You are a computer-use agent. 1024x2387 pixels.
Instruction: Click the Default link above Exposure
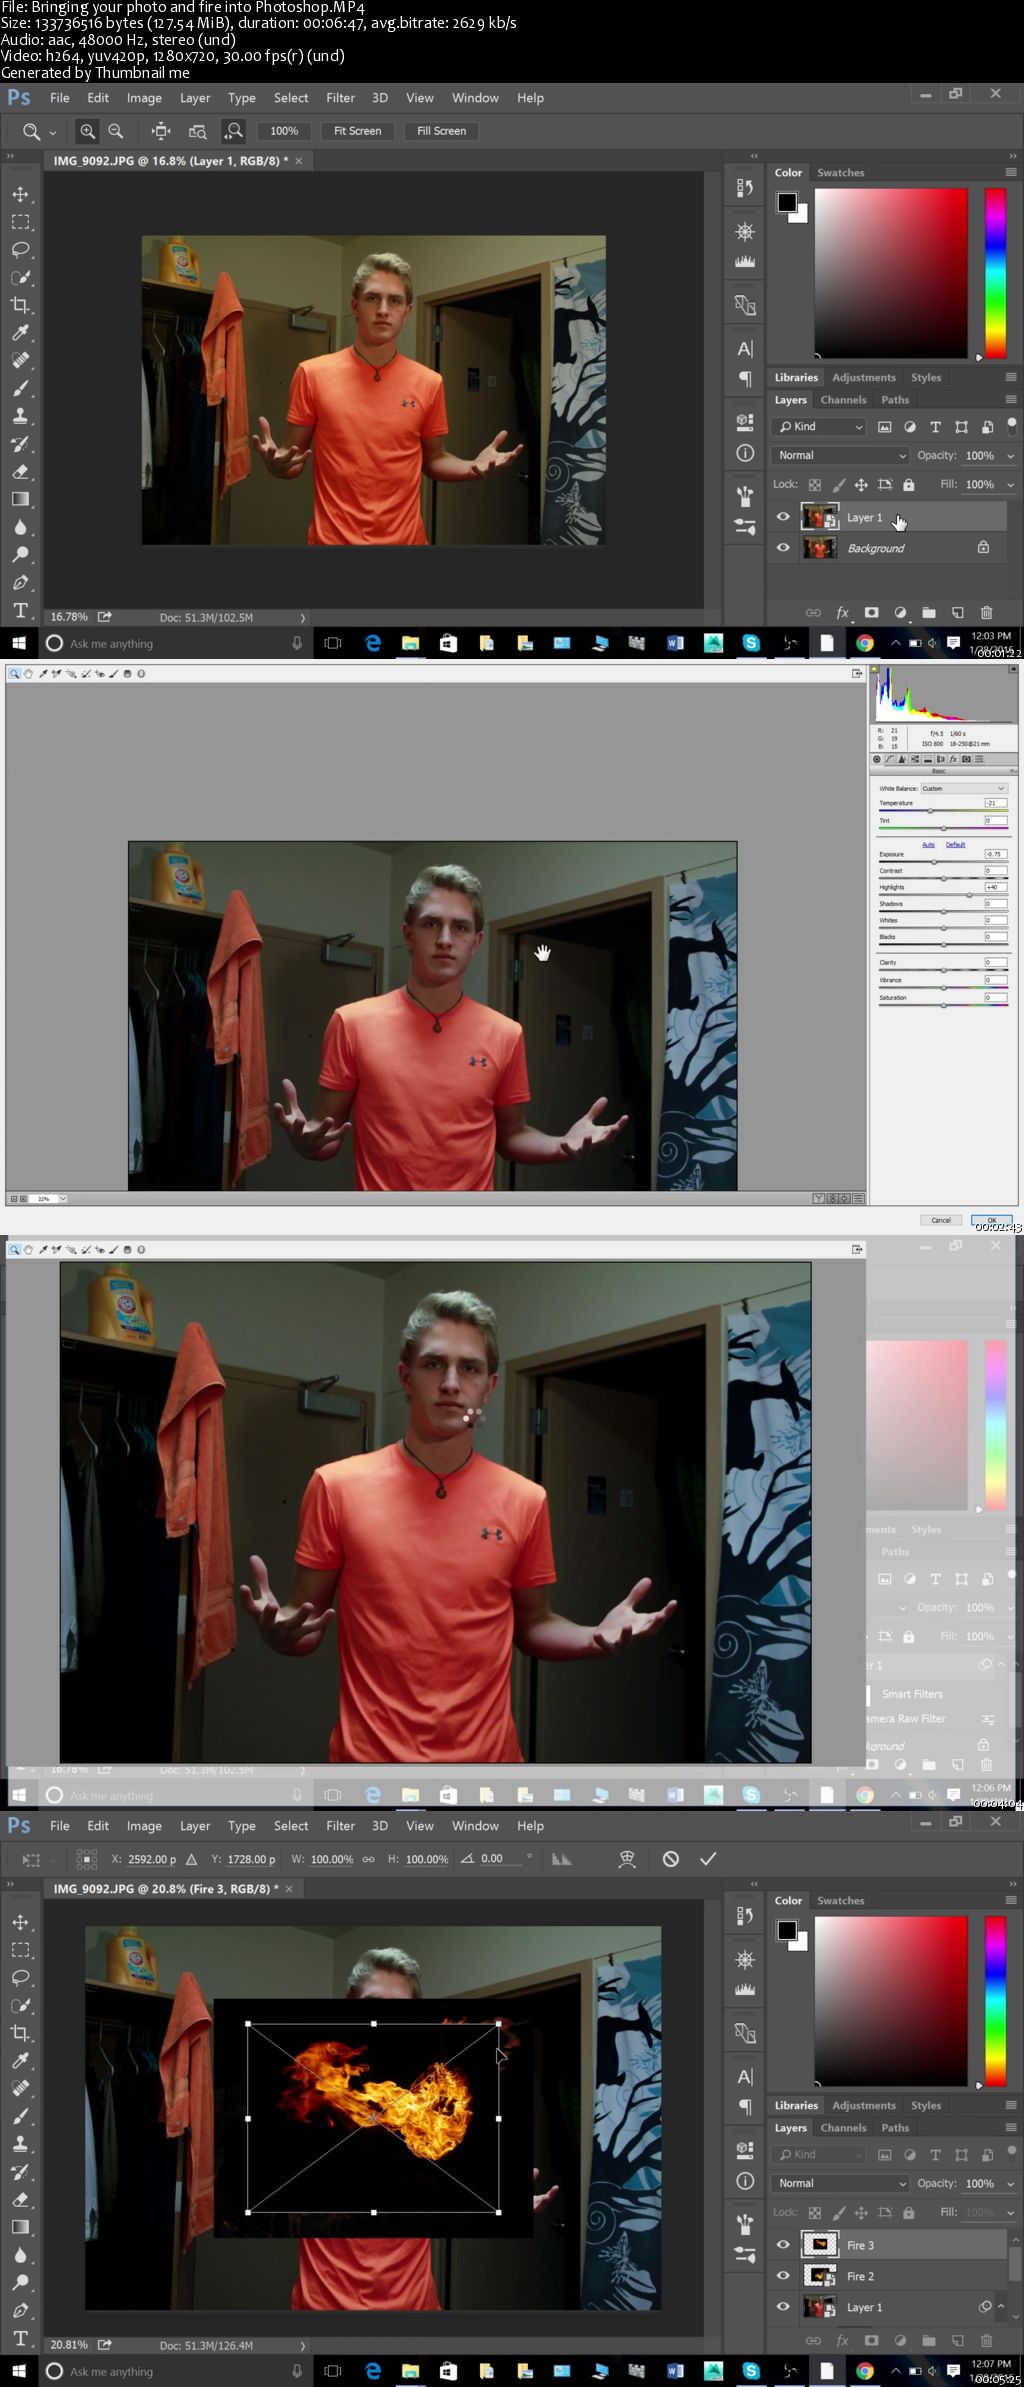(x=956, y=845)
